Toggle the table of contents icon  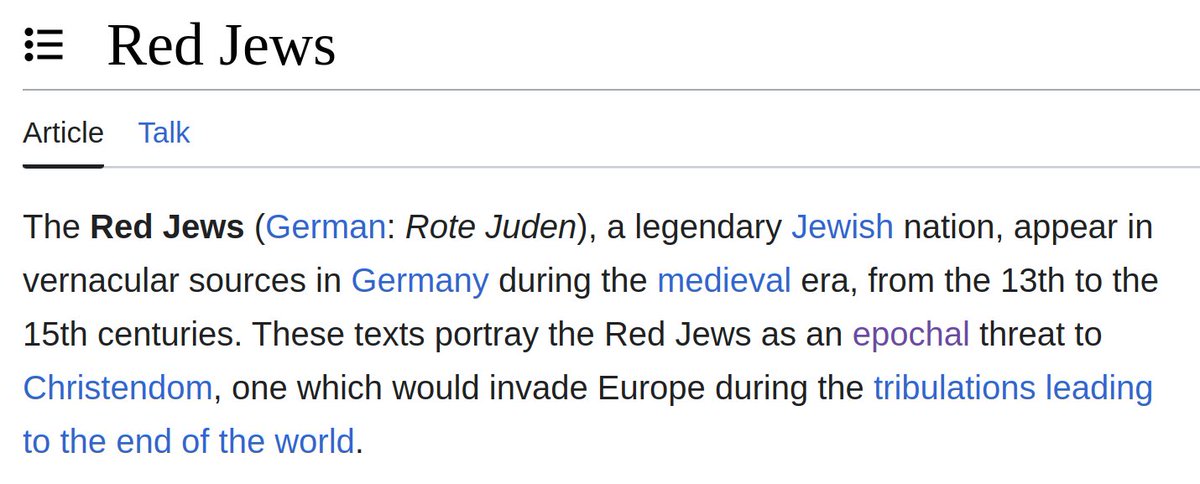[x=44, y=47]
